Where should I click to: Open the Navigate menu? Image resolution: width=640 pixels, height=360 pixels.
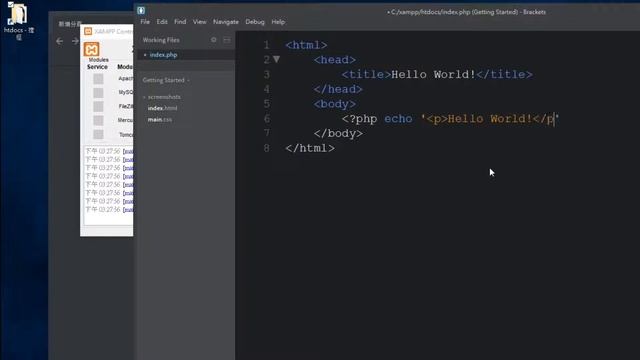226,22
